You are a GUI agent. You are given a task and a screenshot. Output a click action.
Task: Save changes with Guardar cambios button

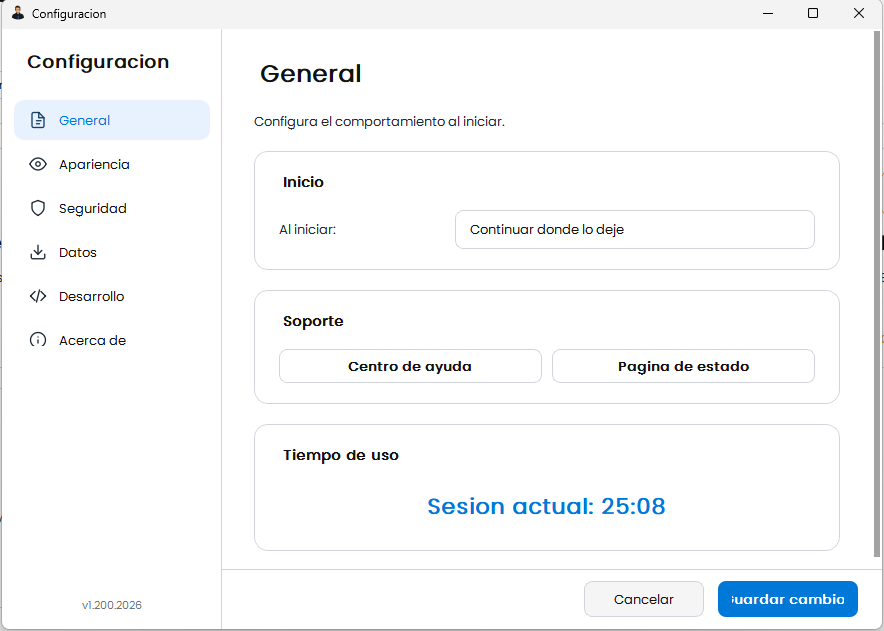tap(788, 599)
